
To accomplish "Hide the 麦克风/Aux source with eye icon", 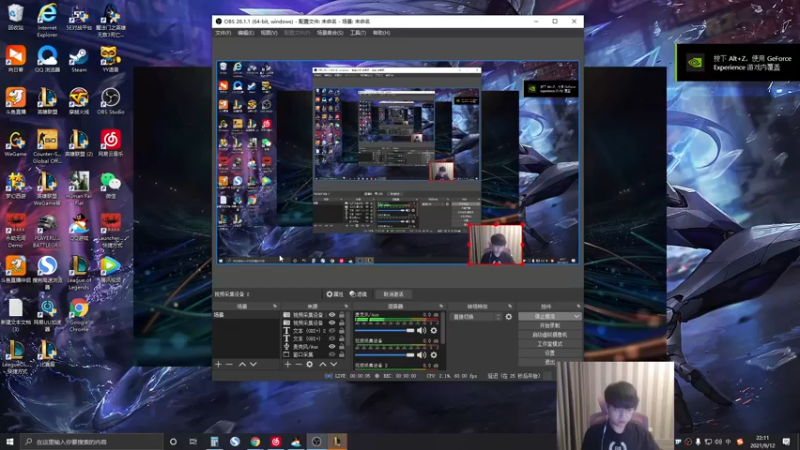I will [332, 346].
